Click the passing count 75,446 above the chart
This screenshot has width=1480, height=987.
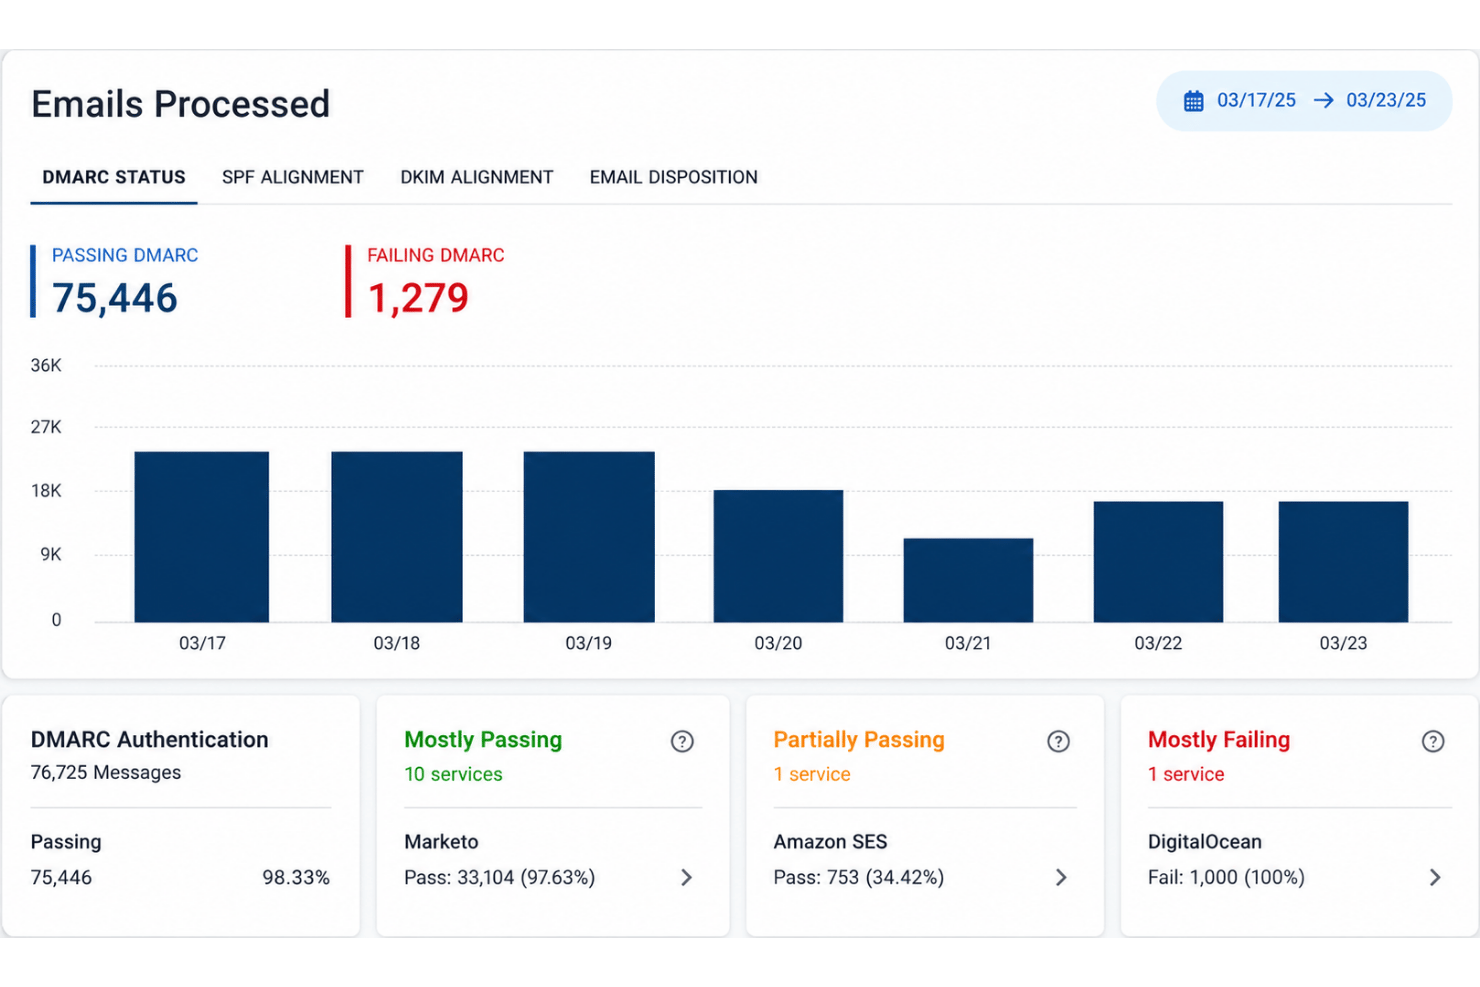(115, 298)
